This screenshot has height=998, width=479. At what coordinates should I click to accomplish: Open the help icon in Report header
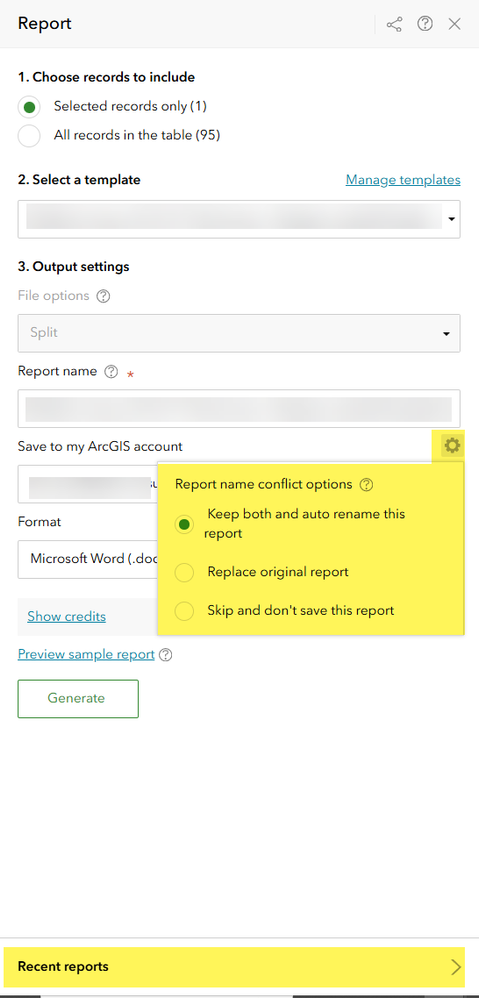[425, 24]
